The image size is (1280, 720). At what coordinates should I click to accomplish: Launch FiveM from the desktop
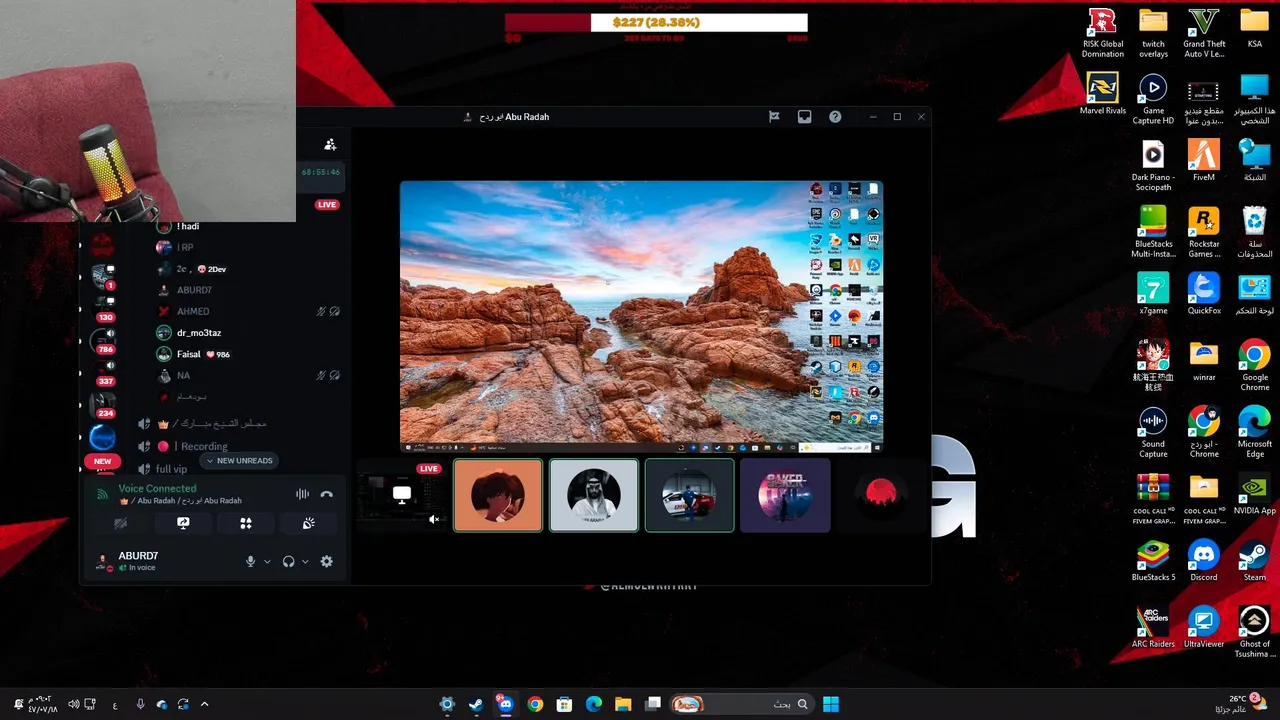1204,160
